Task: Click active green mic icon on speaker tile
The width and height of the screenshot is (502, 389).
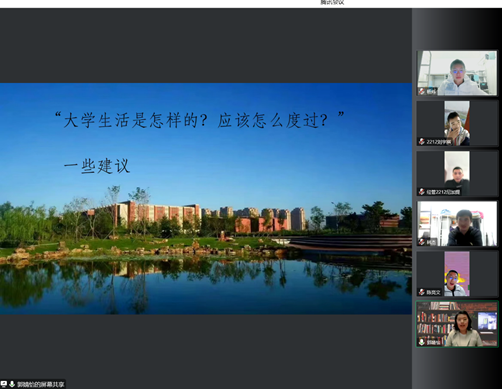Action: [422, 342]
